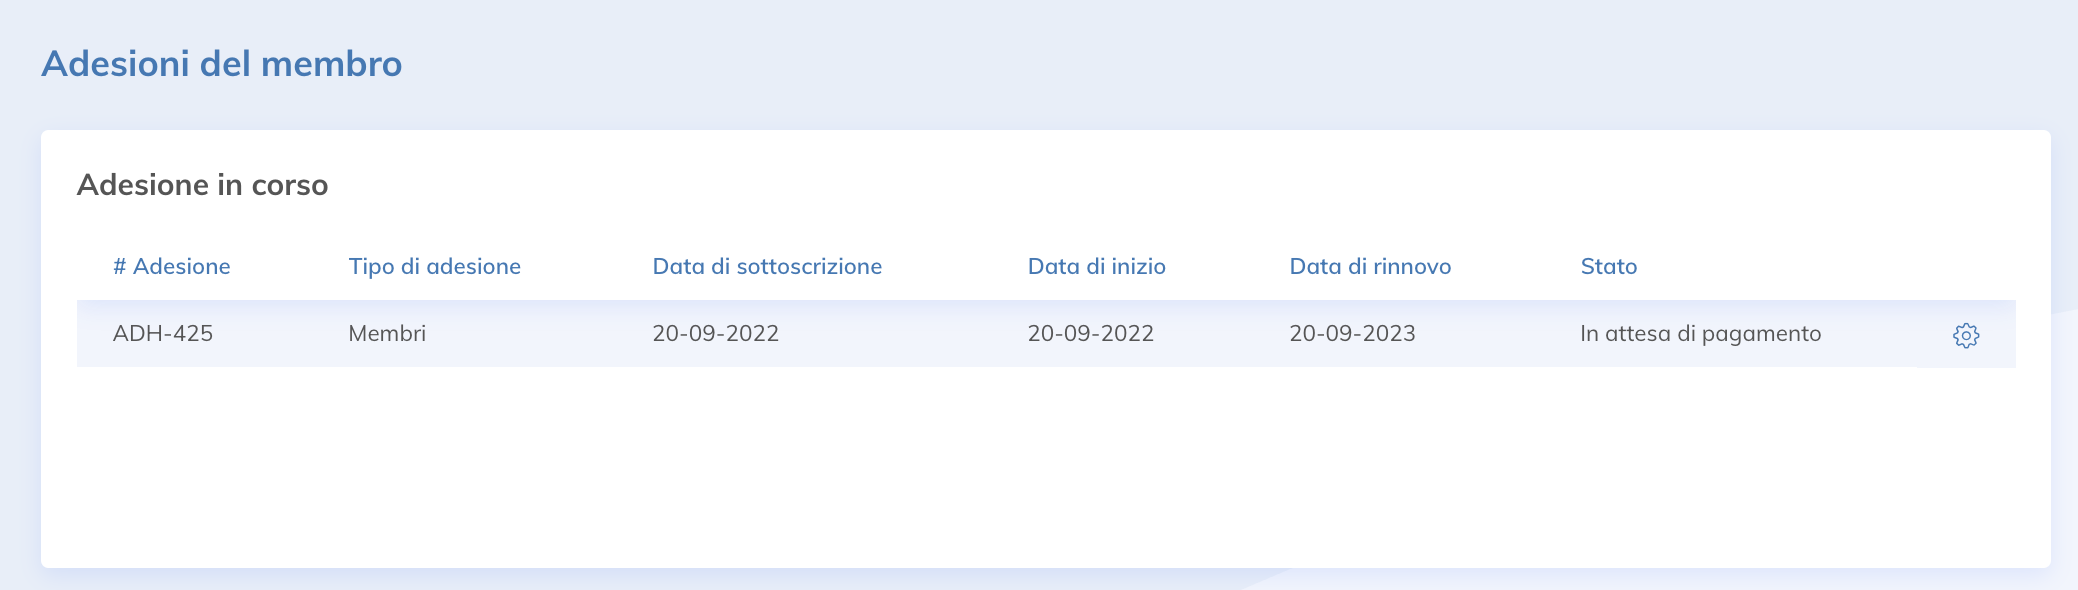The width and height of the screenshot is (2078, 590).
Task: Click the status 'In attesa di pagamento'
Action: coord(1701,333)
